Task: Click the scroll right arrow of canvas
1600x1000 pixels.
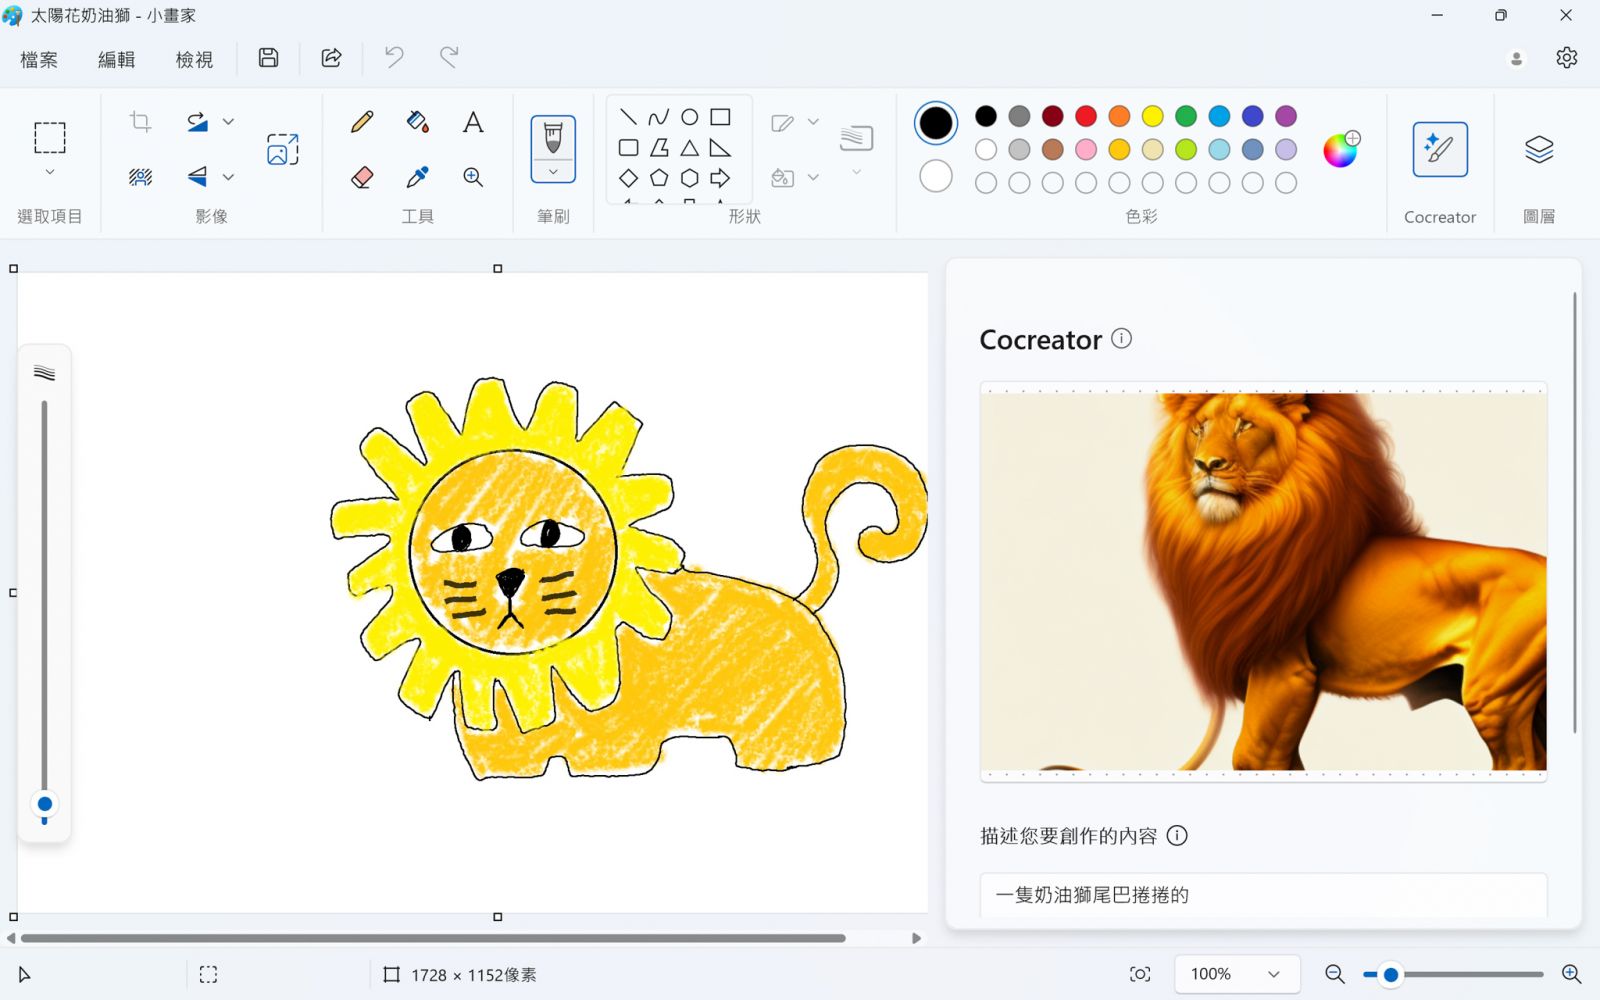Action: (x=916, y=938)
